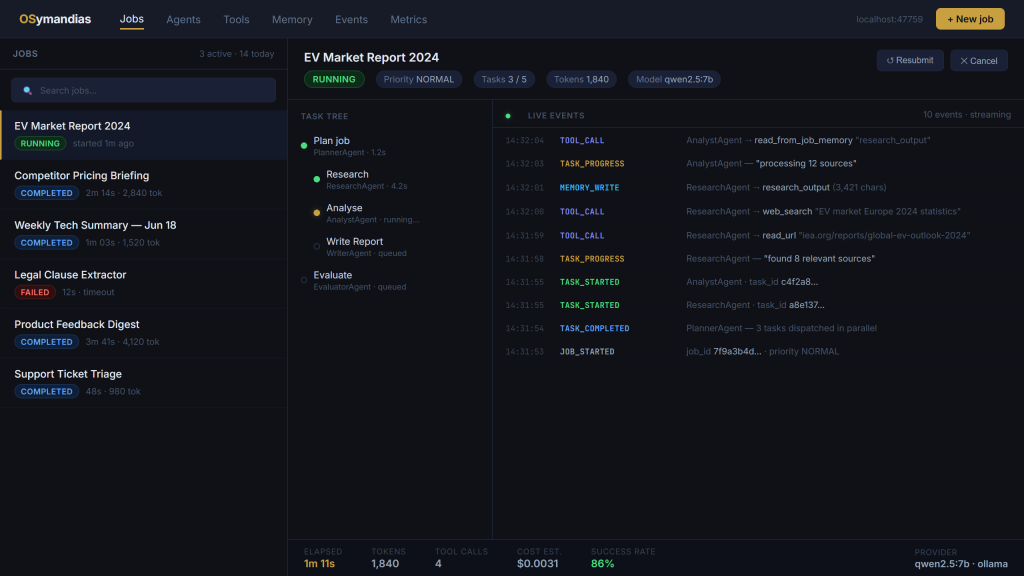Image resolution: width=1024 pixels, height=576 pixels.
Task: Open the Jobs tab
Action: [x=131, y=19]
